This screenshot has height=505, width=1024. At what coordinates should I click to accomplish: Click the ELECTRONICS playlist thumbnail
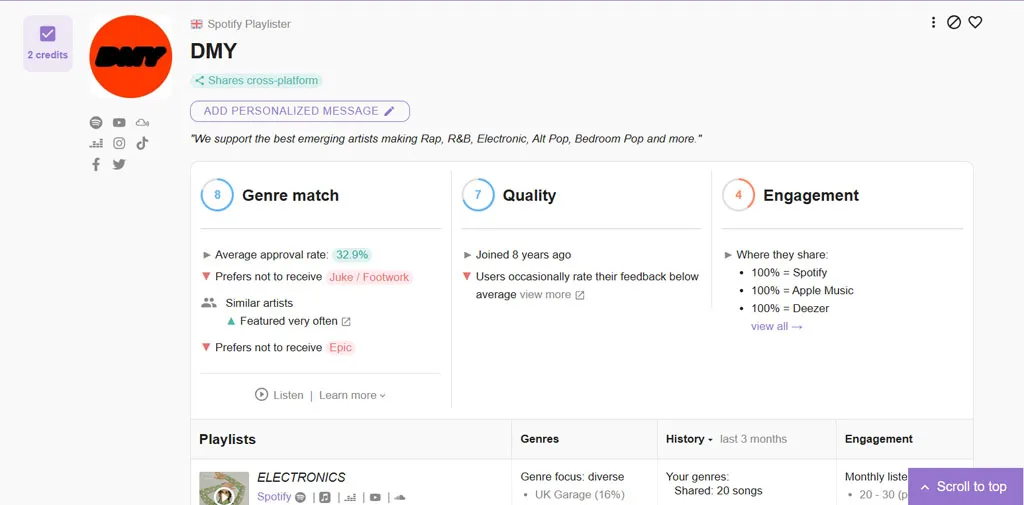(223, 489)
